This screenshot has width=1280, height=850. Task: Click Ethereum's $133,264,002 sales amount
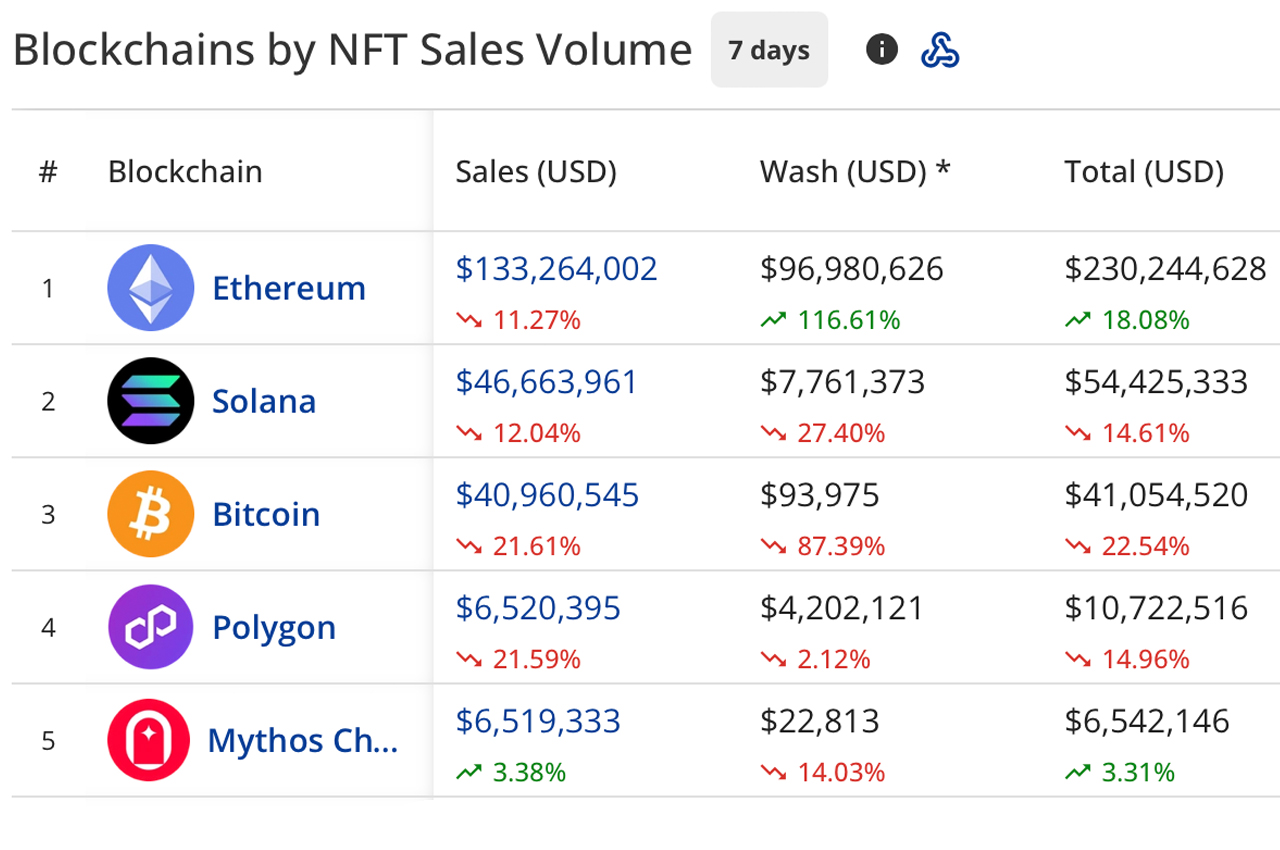[x=556, y=268]
